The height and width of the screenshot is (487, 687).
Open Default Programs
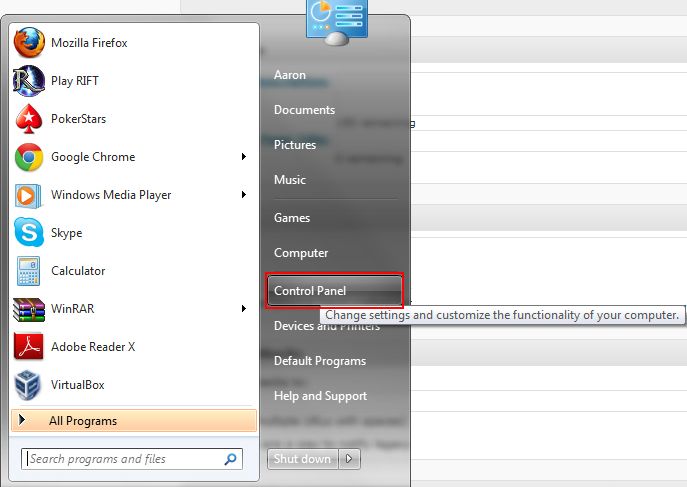point(320,361)
